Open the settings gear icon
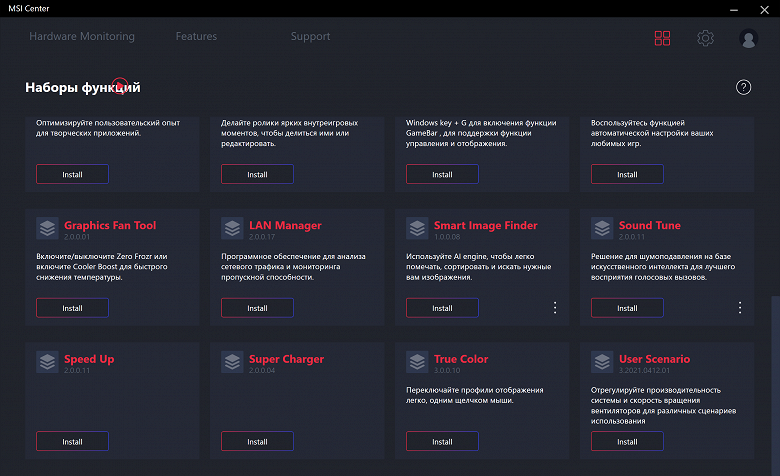The image size is (780, 476). pos(705,38)
